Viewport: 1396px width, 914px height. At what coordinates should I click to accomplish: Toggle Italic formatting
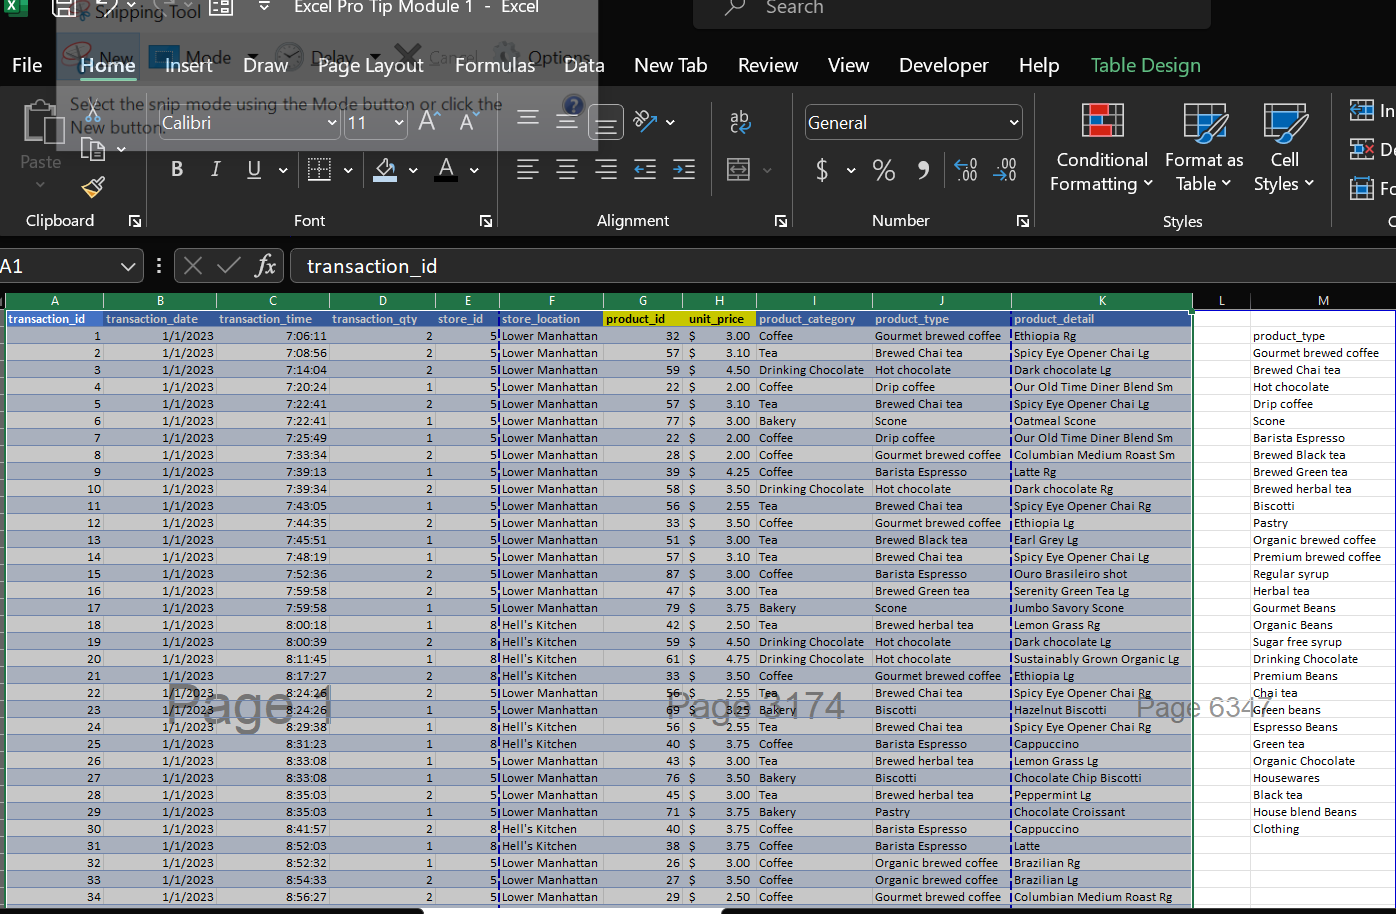click(x=215, y=169)
